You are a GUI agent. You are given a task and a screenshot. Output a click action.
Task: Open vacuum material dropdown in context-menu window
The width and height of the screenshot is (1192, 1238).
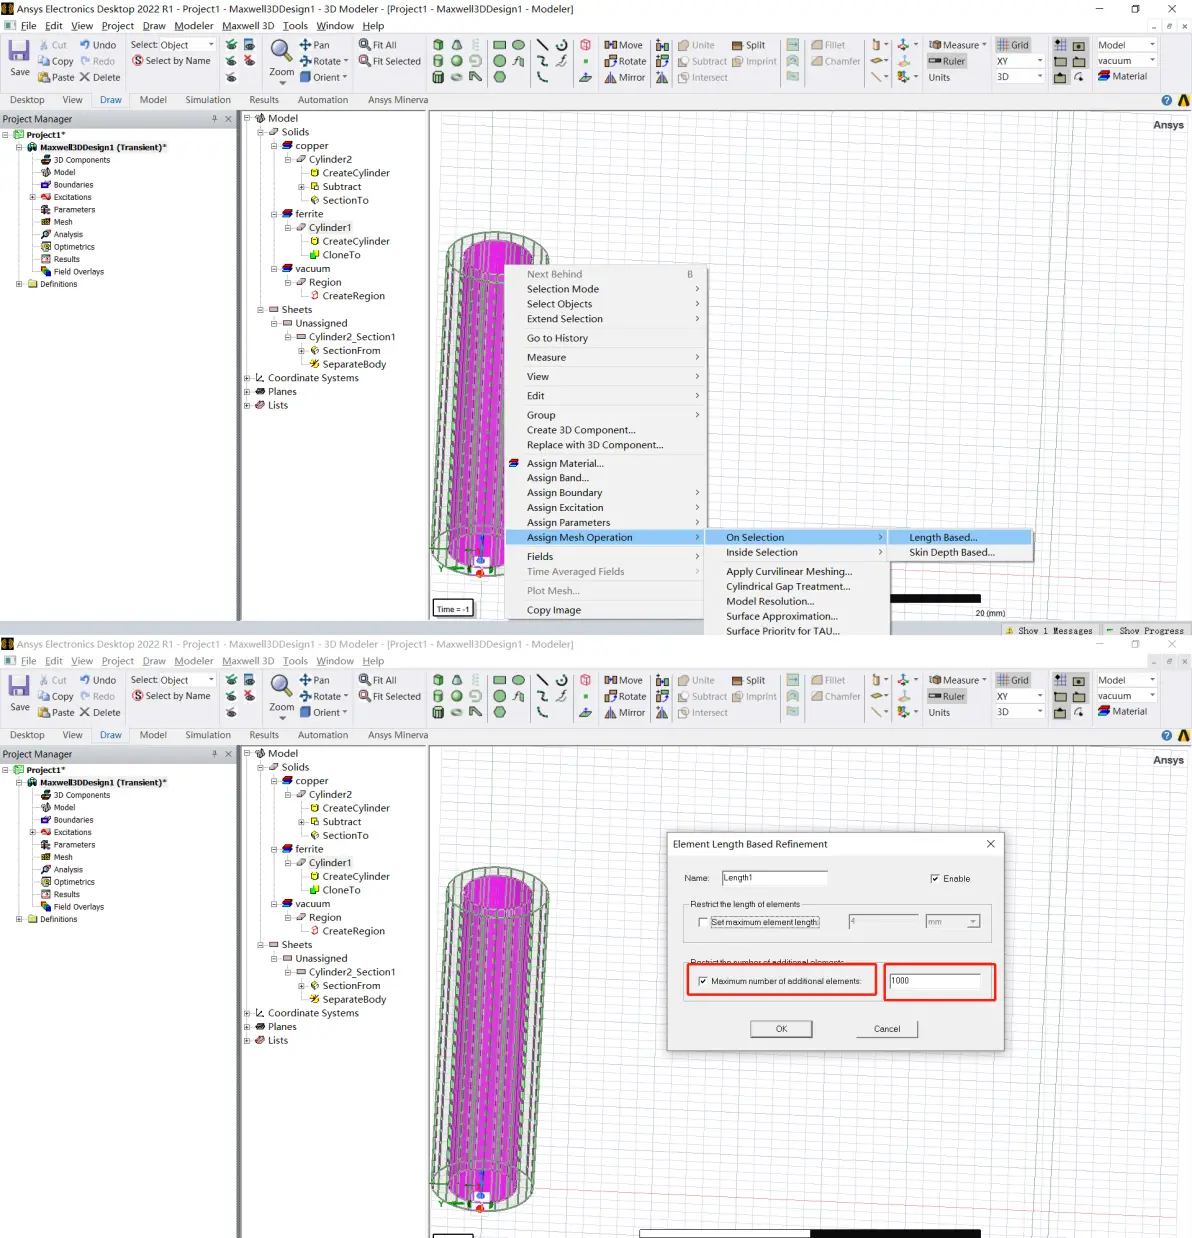click(1126, 61)
